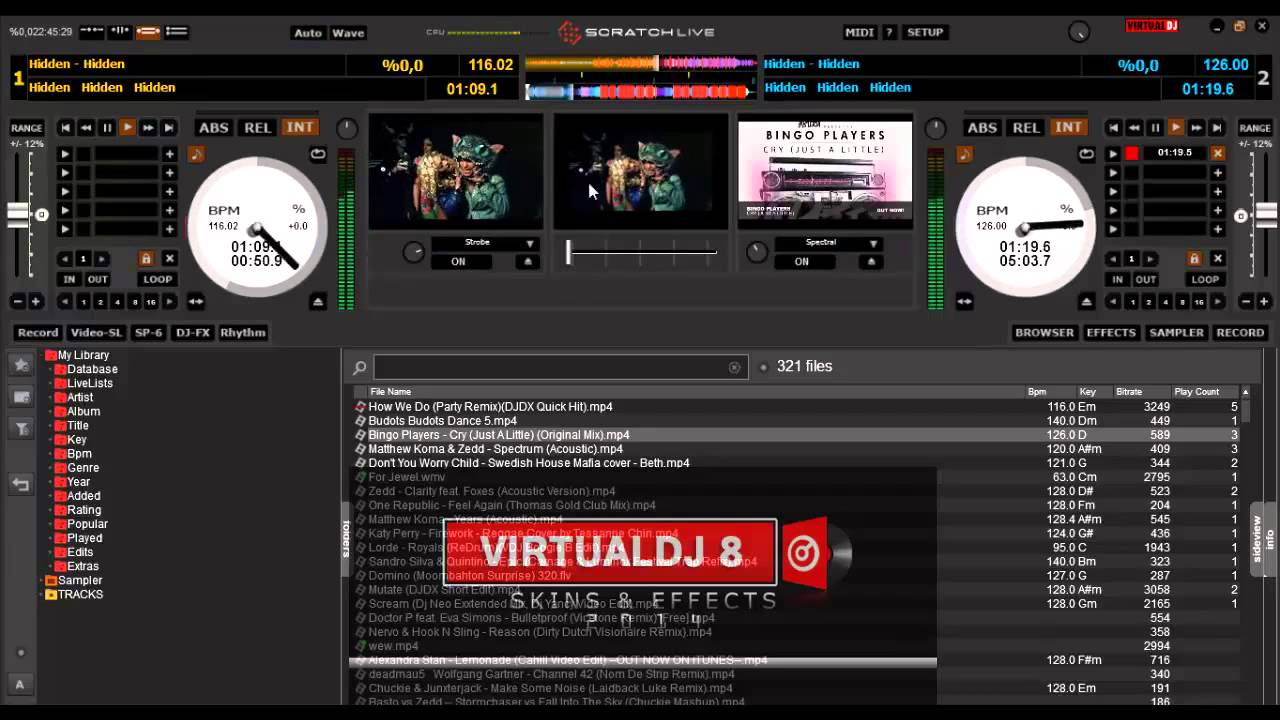1280x720 pixels.
Task: Click the search magnifier icon
Action: click(360, 367)
